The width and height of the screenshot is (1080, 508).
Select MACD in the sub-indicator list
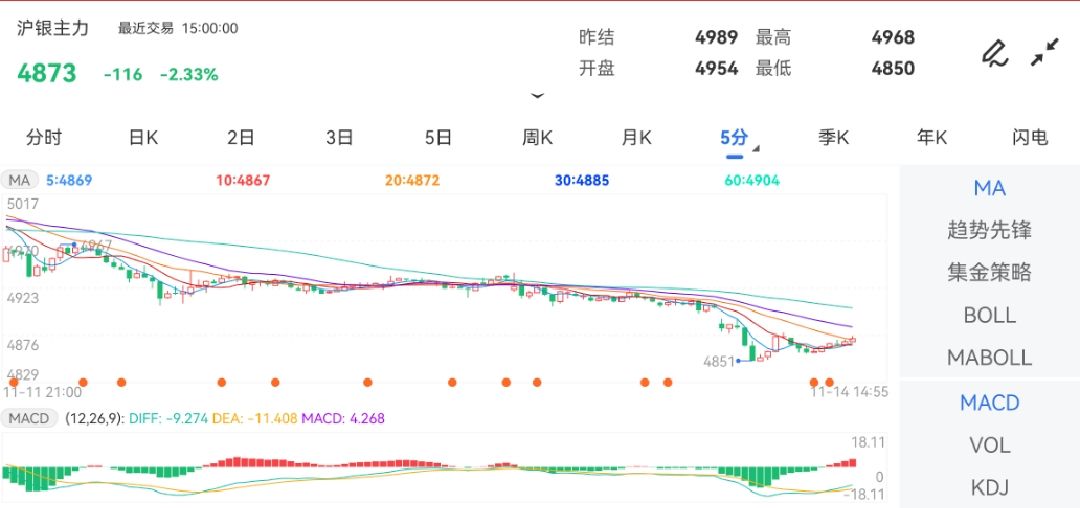click(990, 403)
